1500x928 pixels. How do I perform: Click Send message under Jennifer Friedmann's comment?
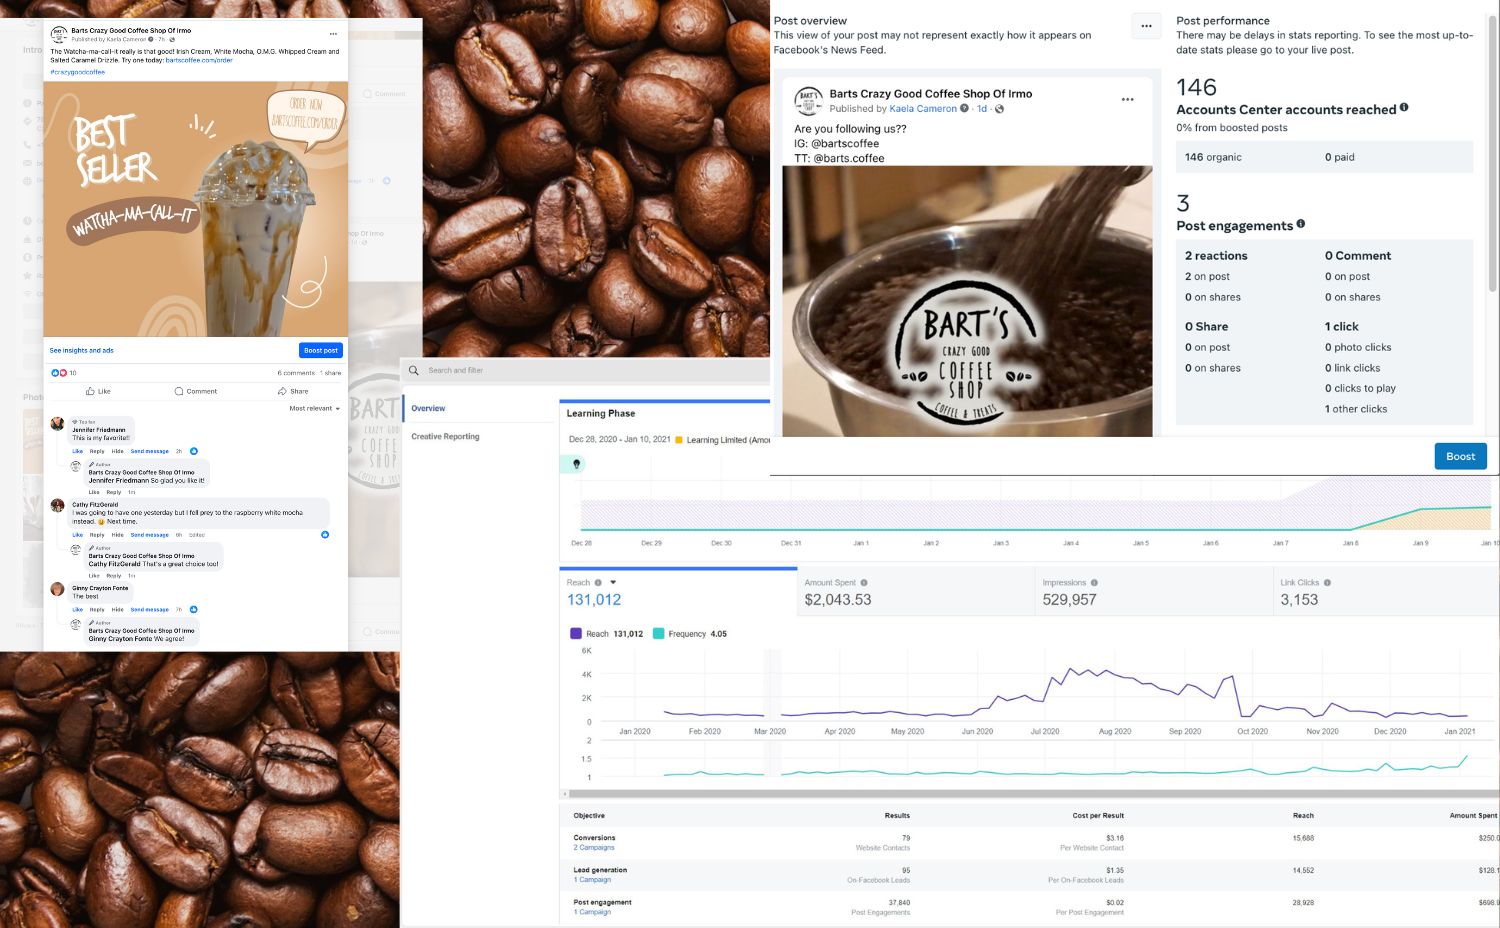click(149, 451)
